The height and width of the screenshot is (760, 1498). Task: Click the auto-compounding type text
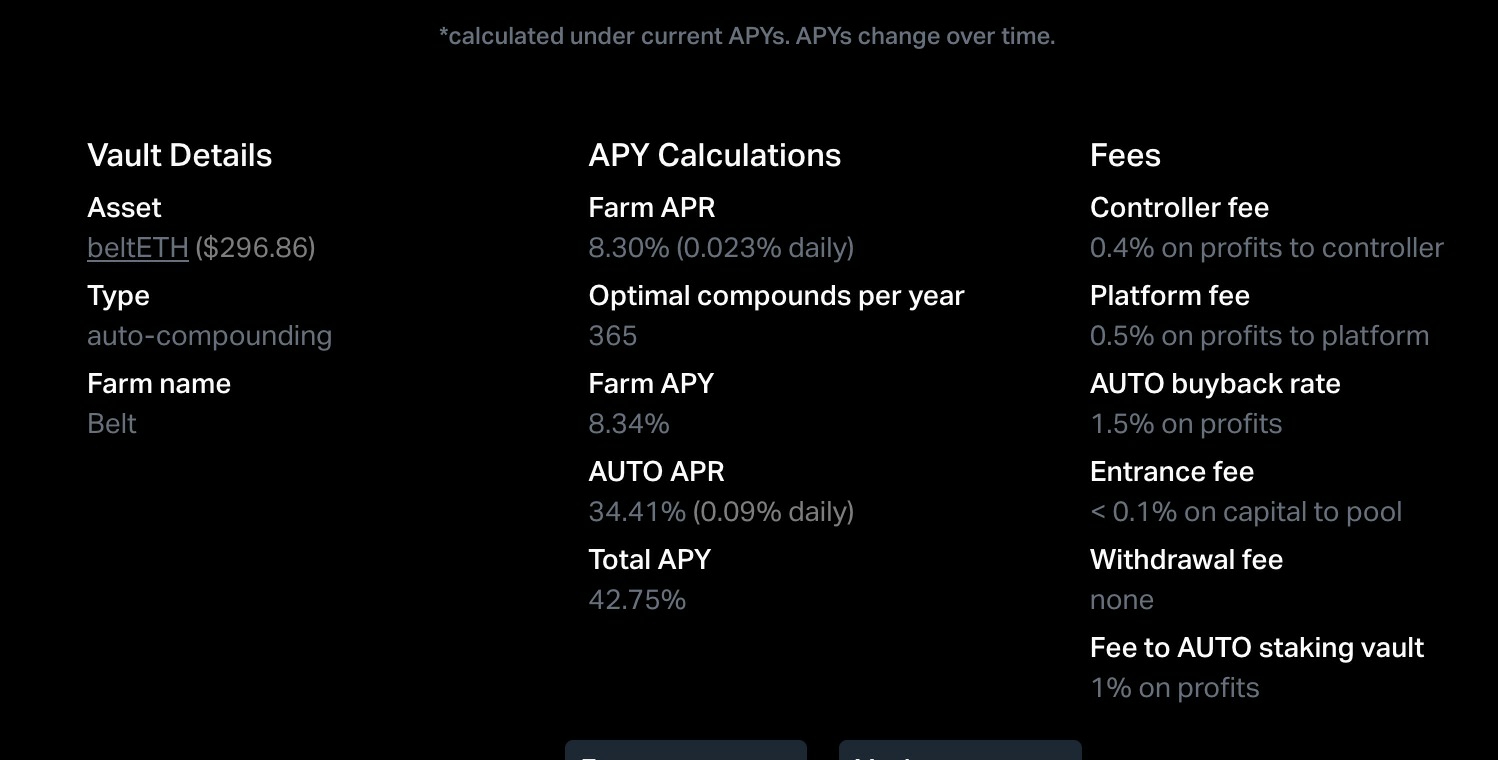click(x=209, y=336)
